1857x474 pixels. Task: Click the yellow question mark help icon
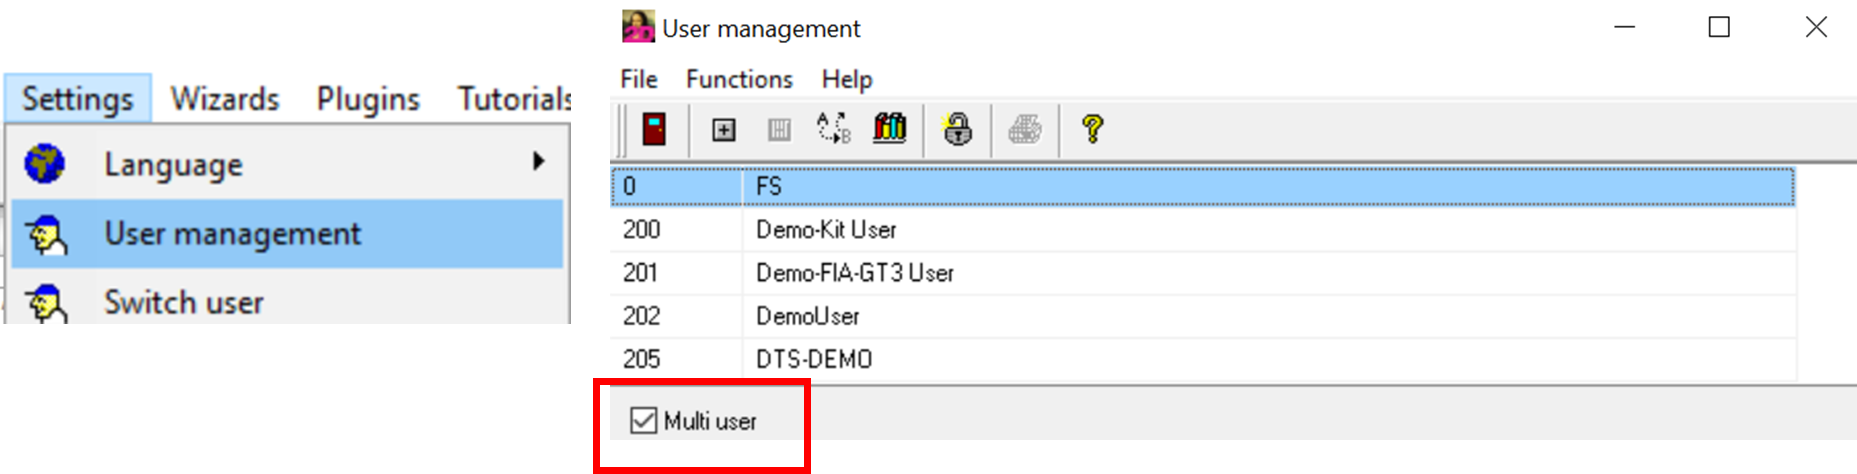click(x=1092, y=129)
